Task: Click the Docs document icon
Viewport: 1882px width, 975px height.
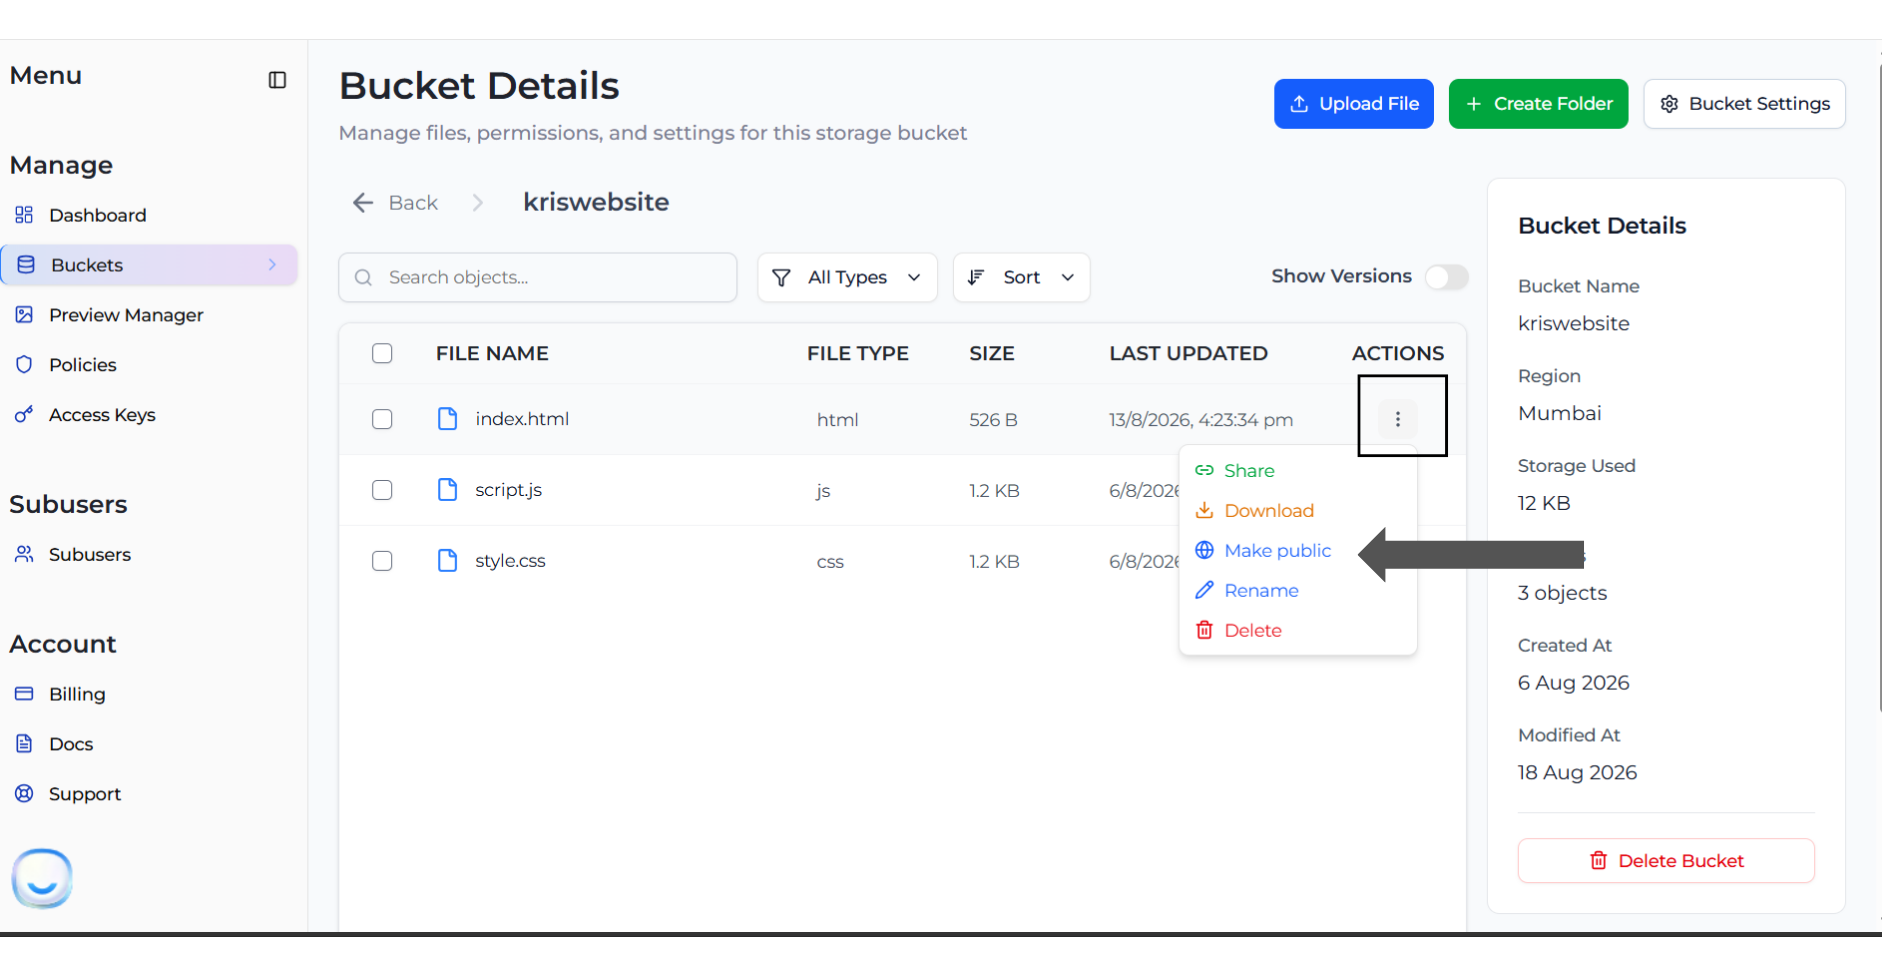Action: pyautogui.click(x=24, y=744)
